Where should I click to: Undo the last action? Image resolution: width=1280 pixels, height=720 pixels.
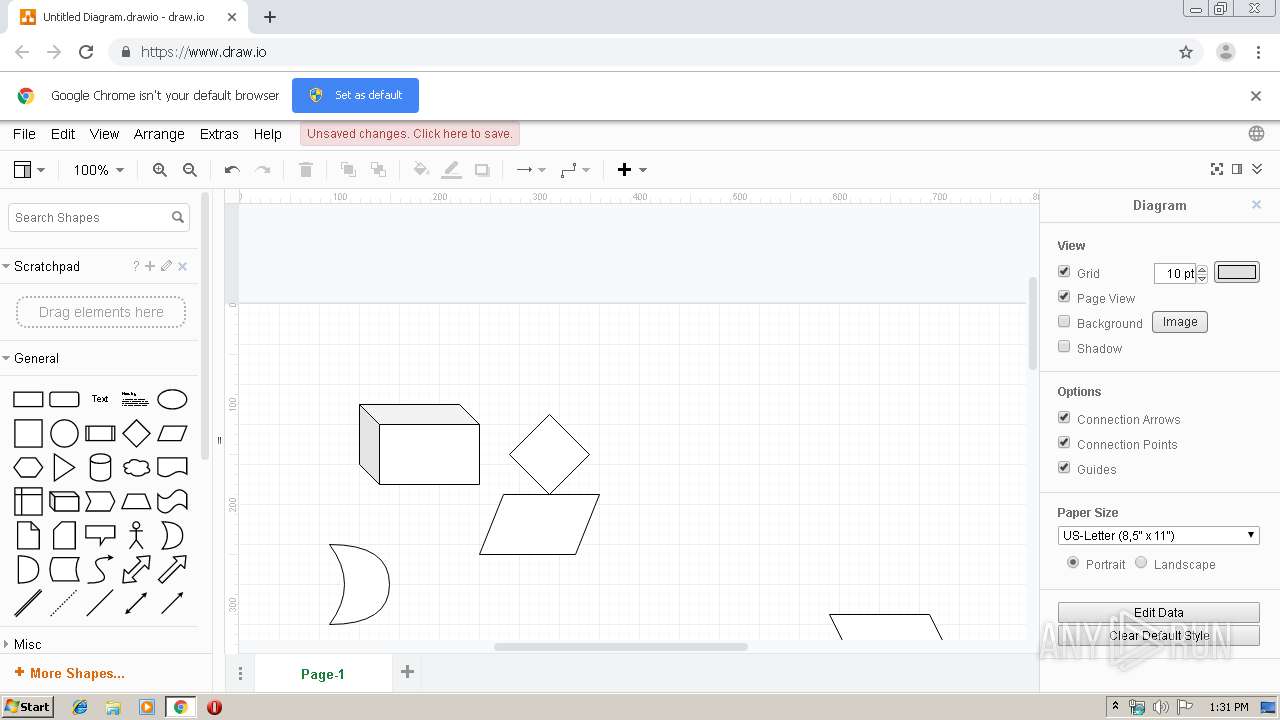tap(232, 170)
